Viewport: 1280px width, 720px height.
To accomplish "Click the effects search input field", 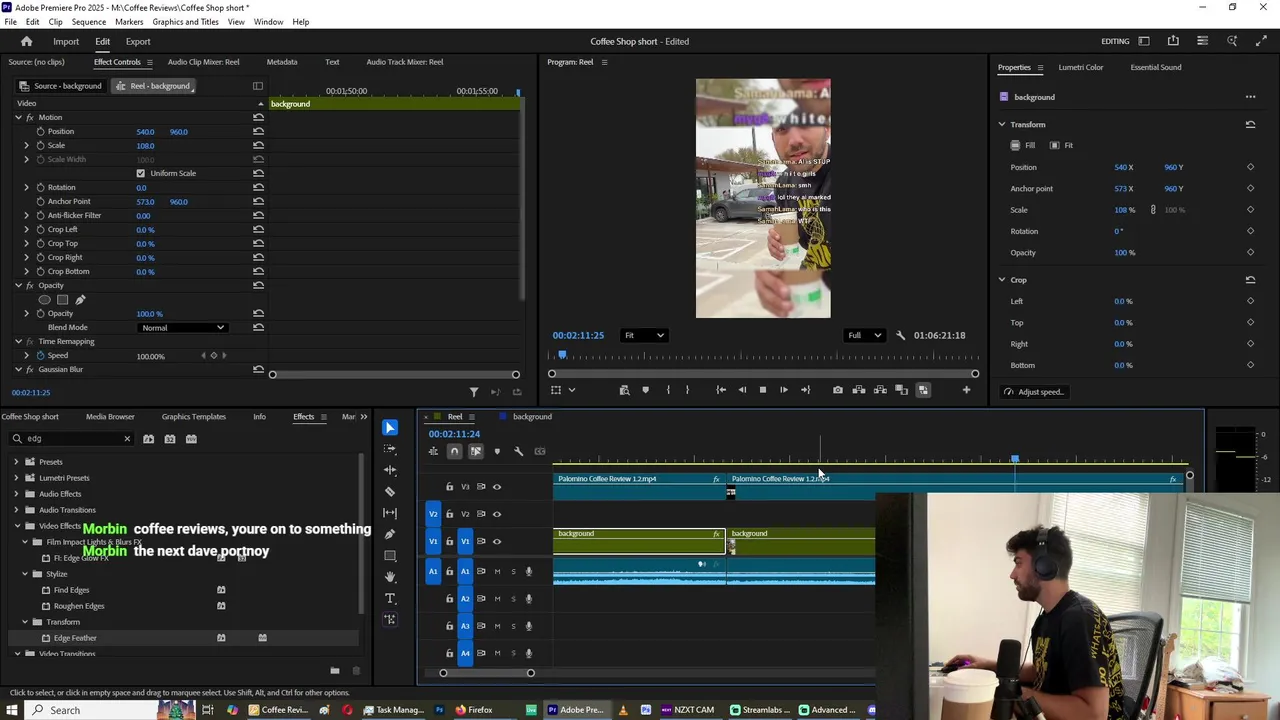I will (70, 439).
